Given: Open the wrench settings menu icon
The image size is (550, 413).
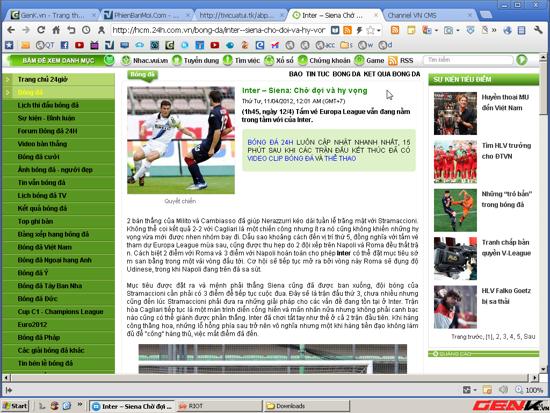Looking at the screenshot, I should (538, 30).
